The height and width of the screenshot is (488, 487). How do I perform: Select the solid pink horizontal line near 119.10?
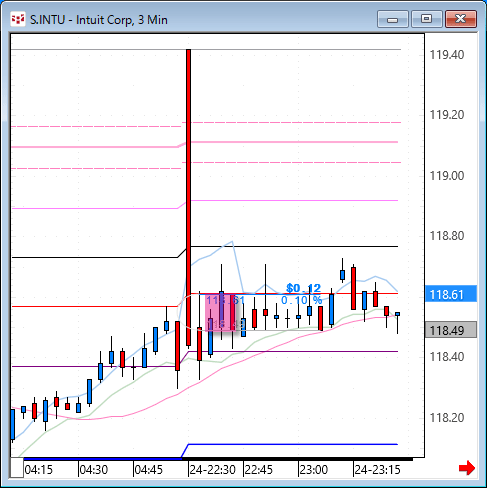pos(293,142)
